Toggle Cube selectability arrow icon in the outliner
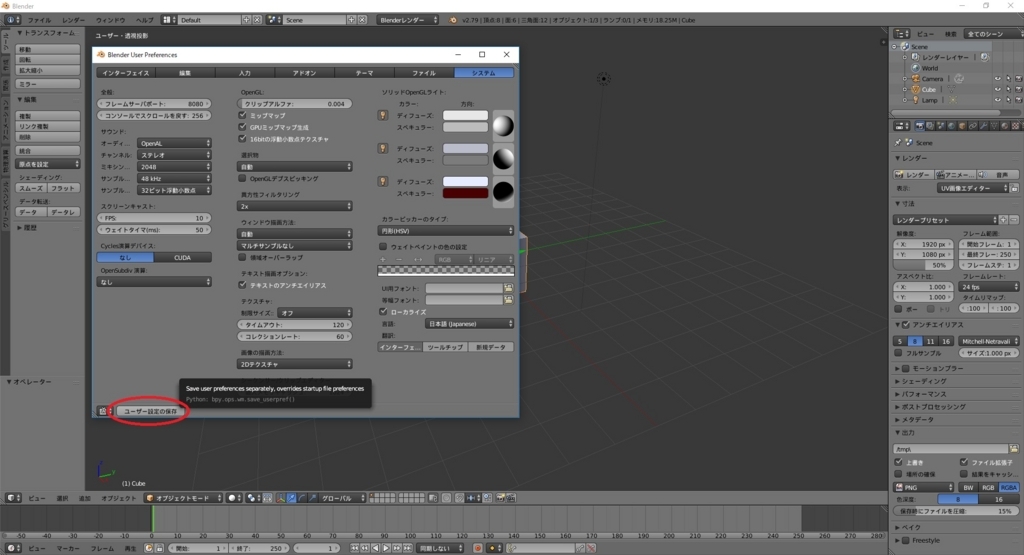The height and width of the screenshot is (555, 1024). pyautogui.click(x=1008, y=89)
